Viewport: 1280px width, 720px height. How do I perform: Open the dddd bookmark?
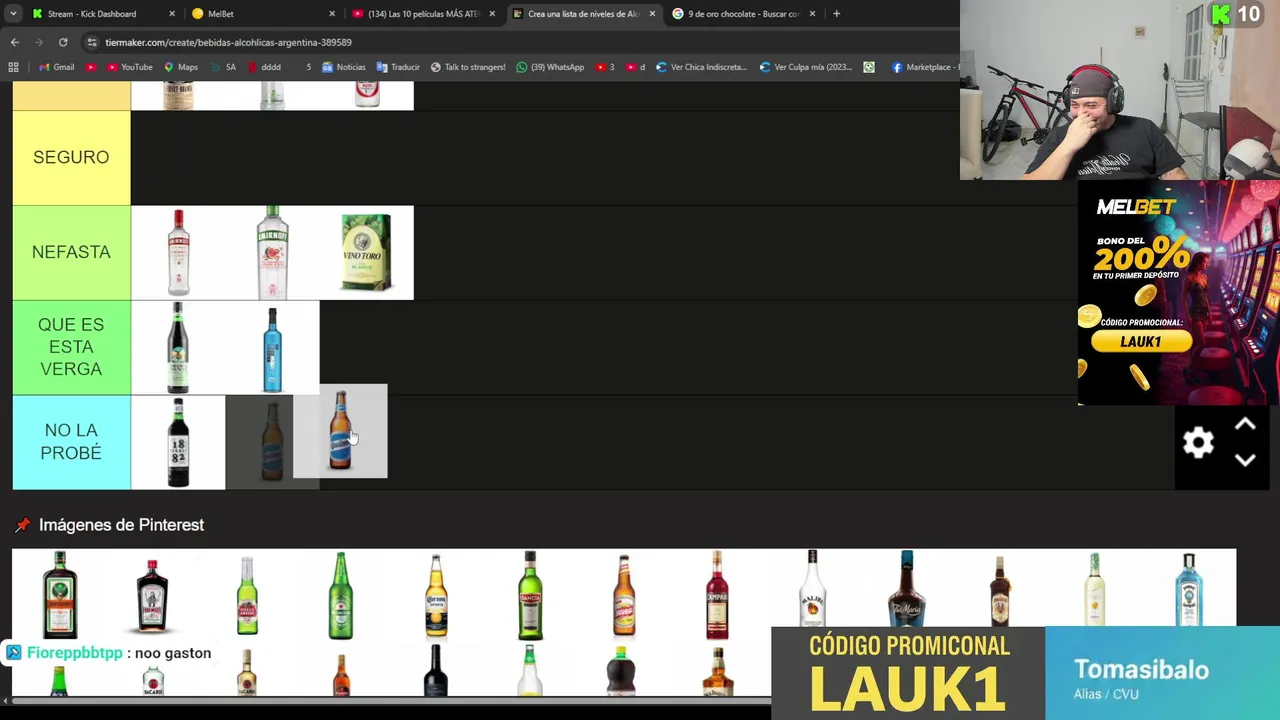pos(263,67)
